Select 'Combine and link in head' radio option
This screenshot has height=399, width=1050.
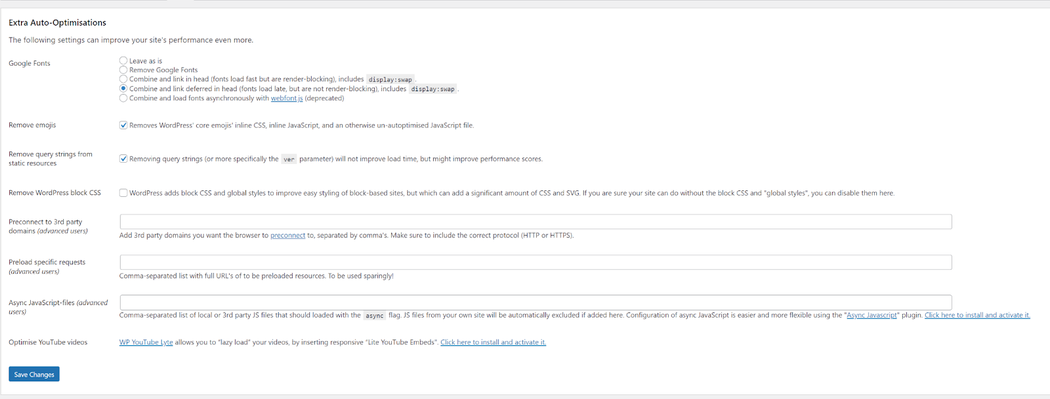123,79
